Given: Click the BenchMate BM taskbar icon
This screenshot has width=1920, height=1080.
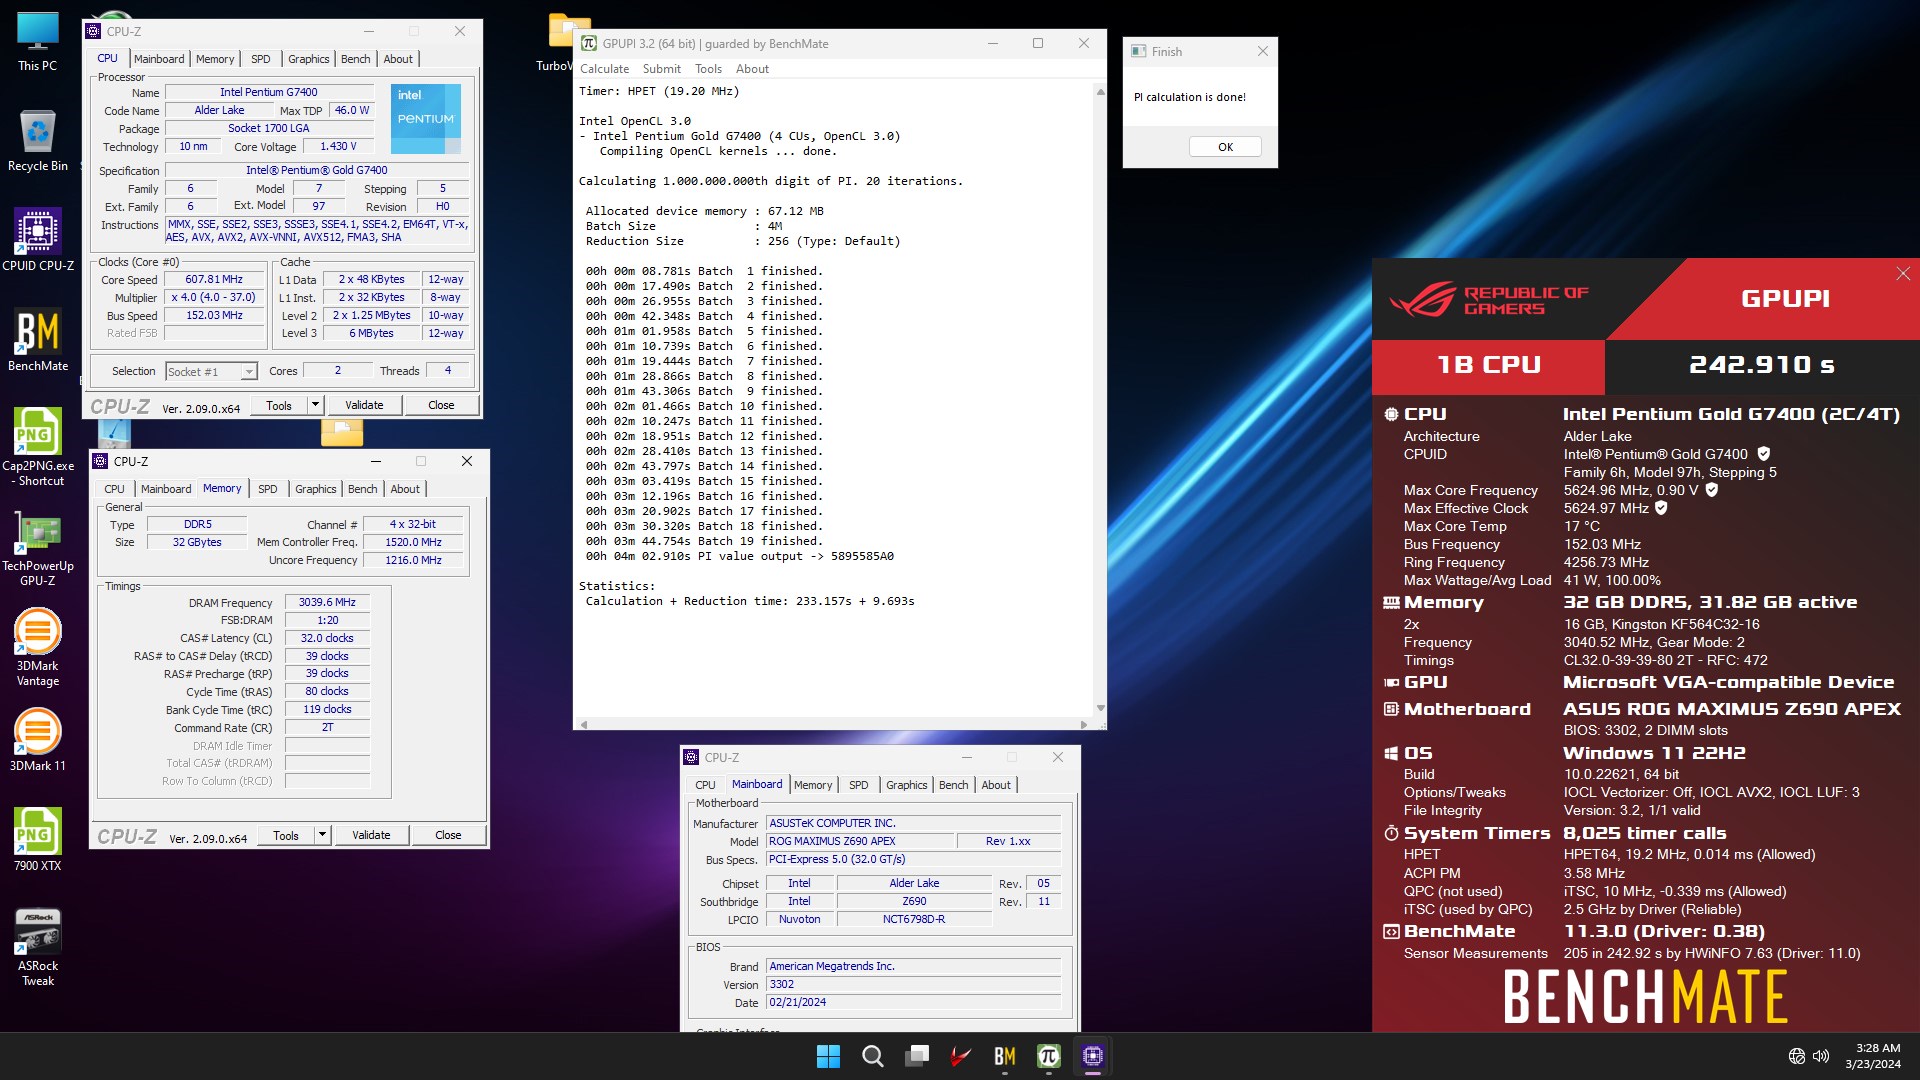Looking at the screenshot, I should click(1004, 1056).
